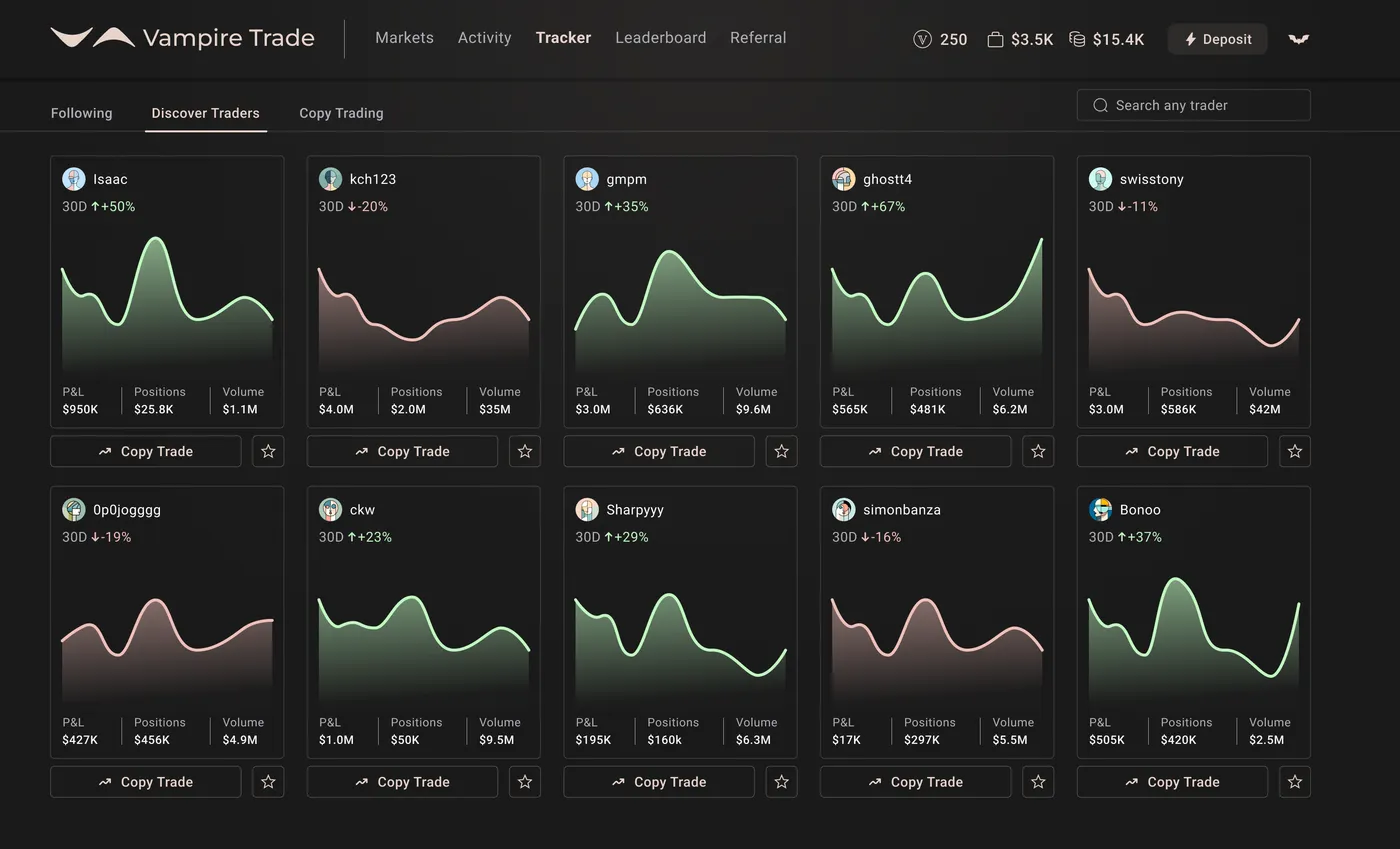Toggle the star for simonbanza
The height and width of the screenshot is (849, 1400).
[1038, 782]
